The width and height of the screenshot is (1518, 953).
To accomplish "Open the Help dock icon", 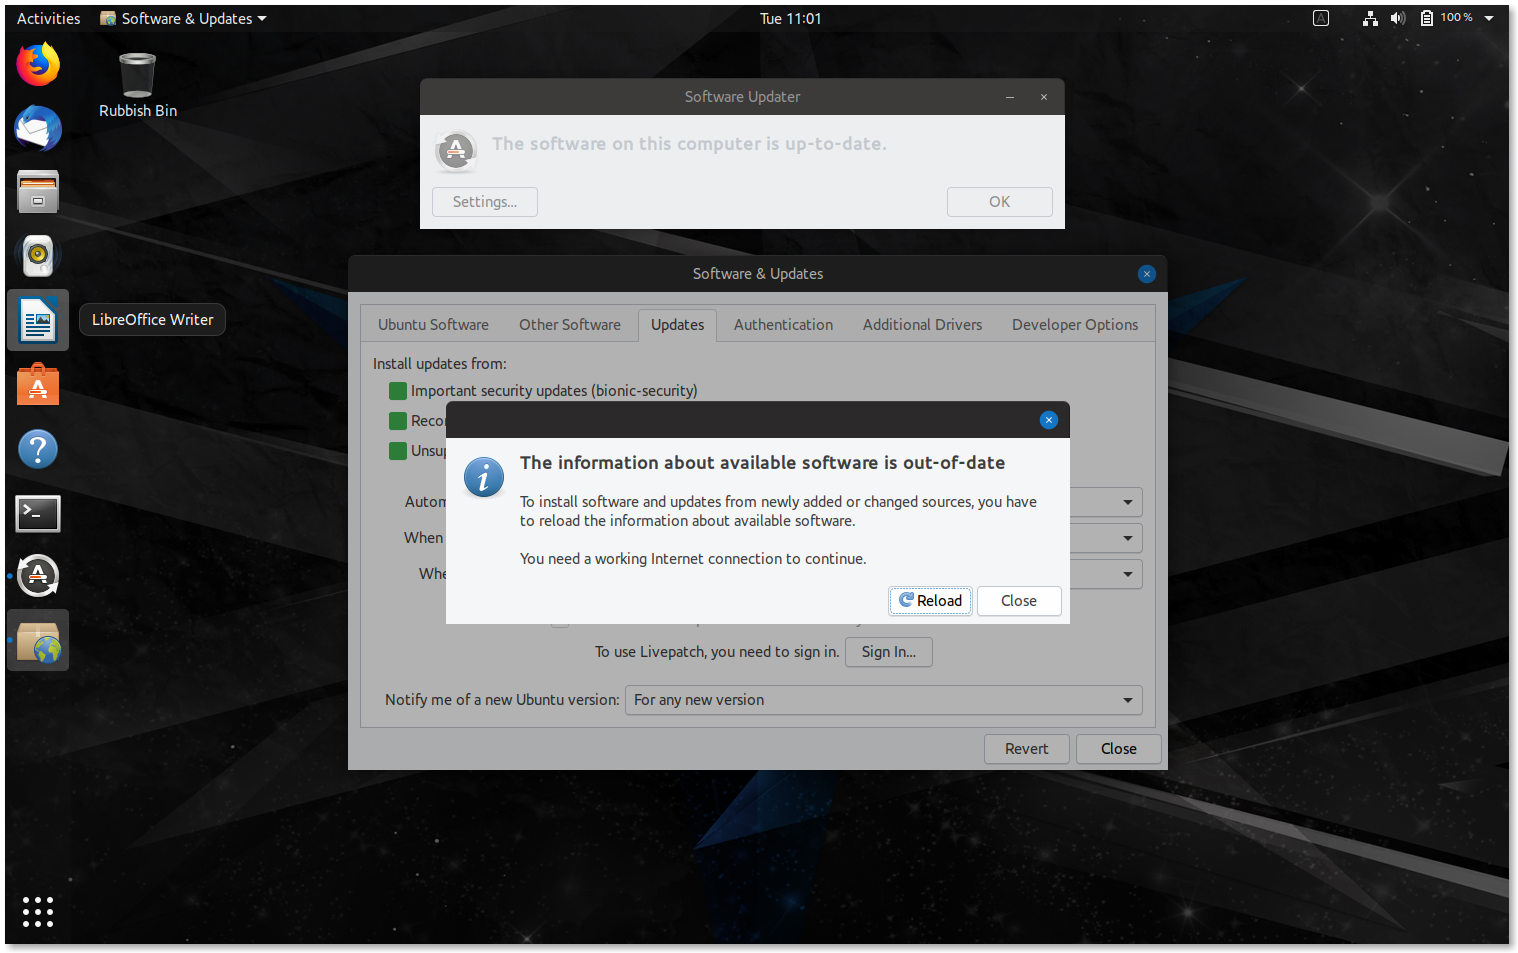I will (x=38, y=449).
